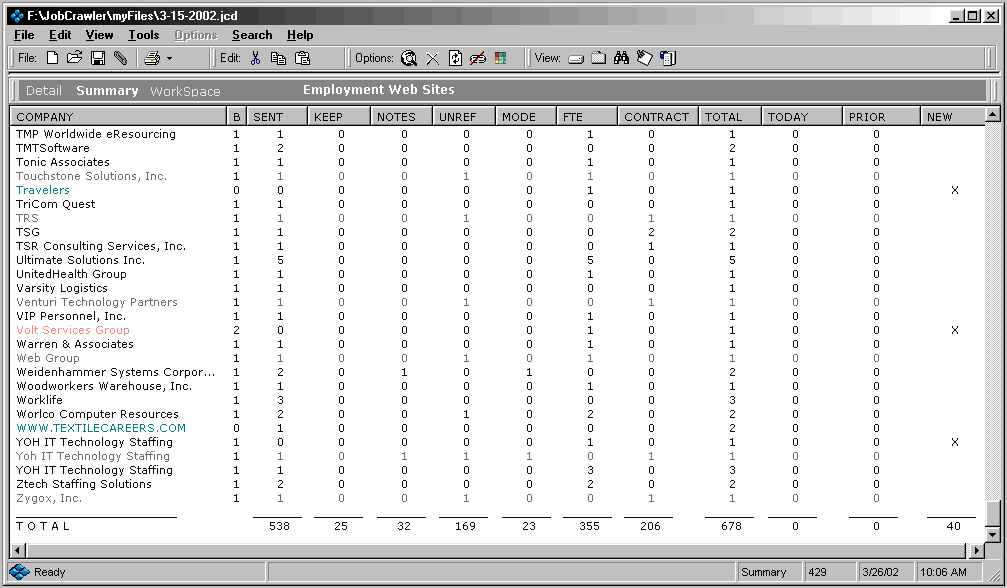This screenshot has height=588, width=1007.
Task: Click the broken link options icon
Action: click(477, 58)
